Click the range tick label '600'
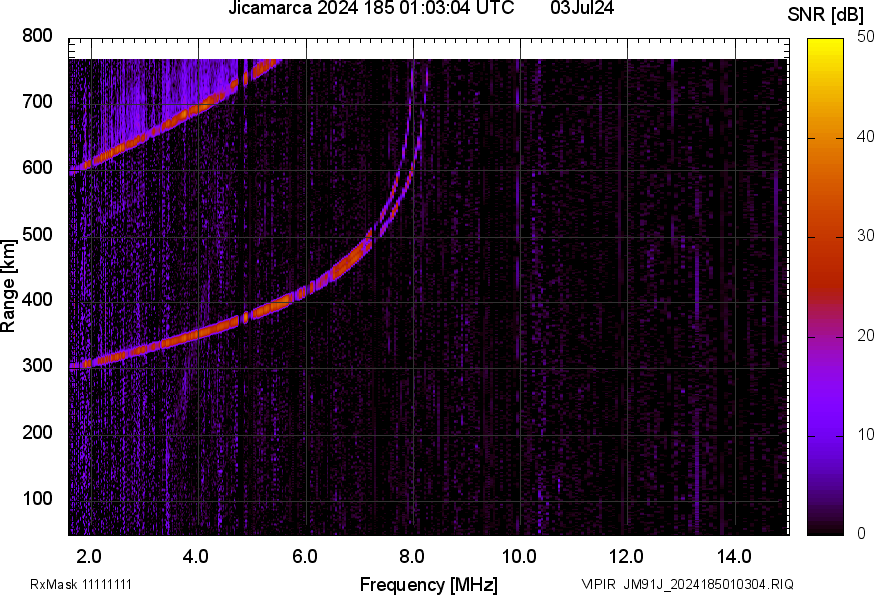874x595 pixels. tap(37, 168)
